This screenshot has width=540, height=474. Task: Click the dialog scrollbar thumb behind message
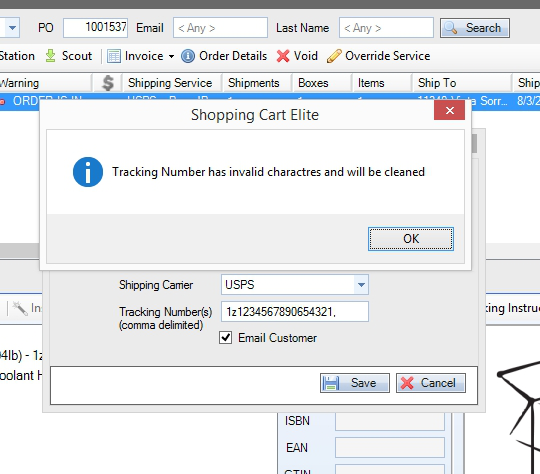pyautogui.click(x=474, y=143)
